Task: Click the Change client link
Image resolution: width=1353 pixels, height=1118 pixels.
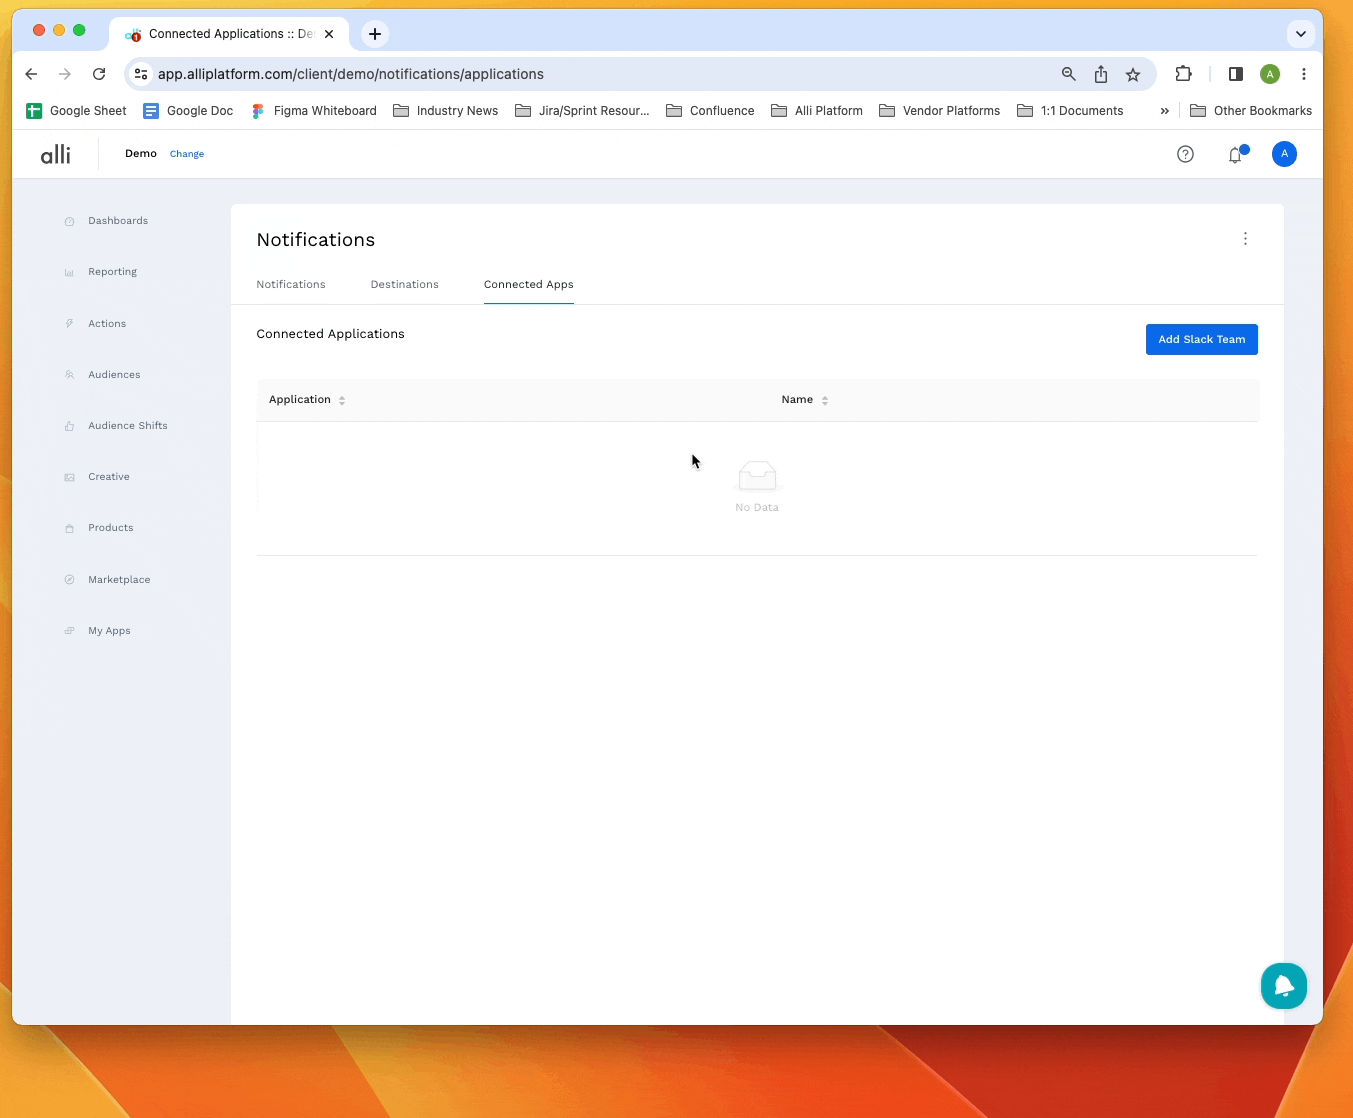Action: pyautogui.click(x=187, y=154)
